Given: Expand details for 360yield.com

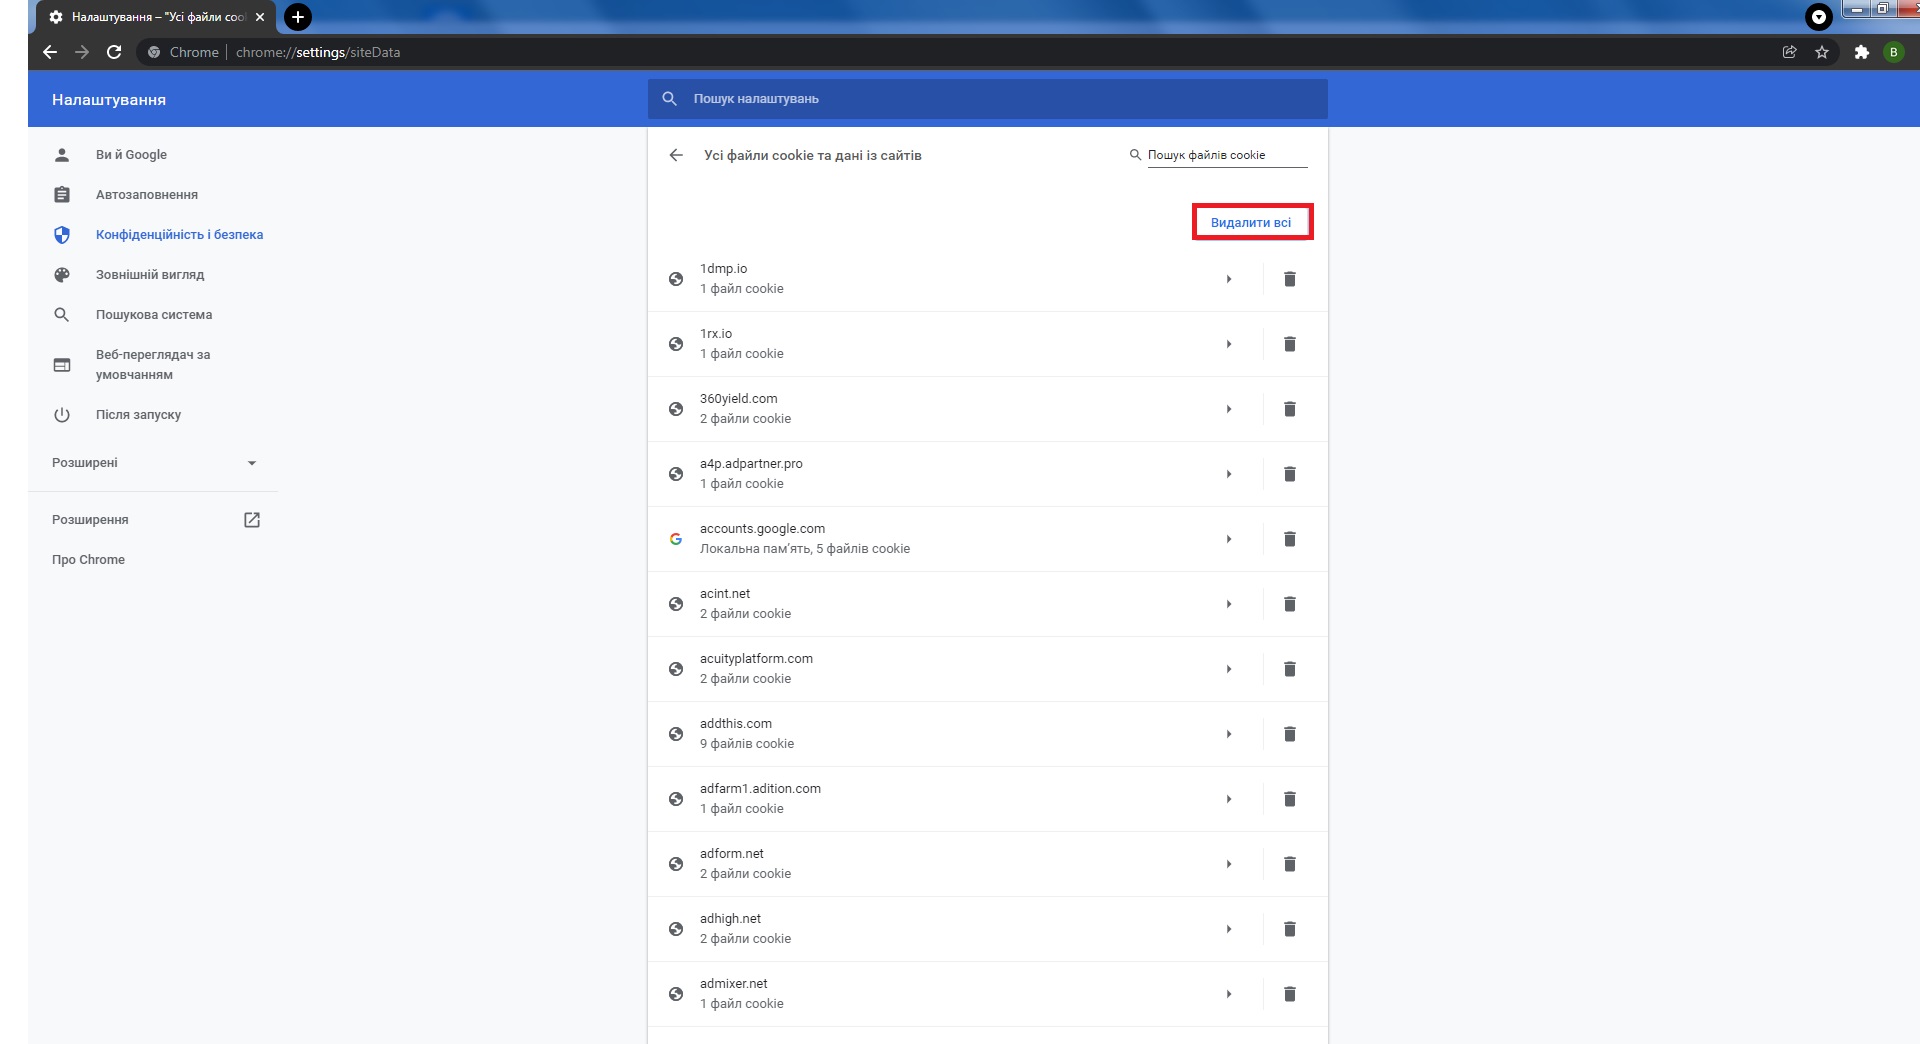Looking at the screenshot, I should 1228,409.
